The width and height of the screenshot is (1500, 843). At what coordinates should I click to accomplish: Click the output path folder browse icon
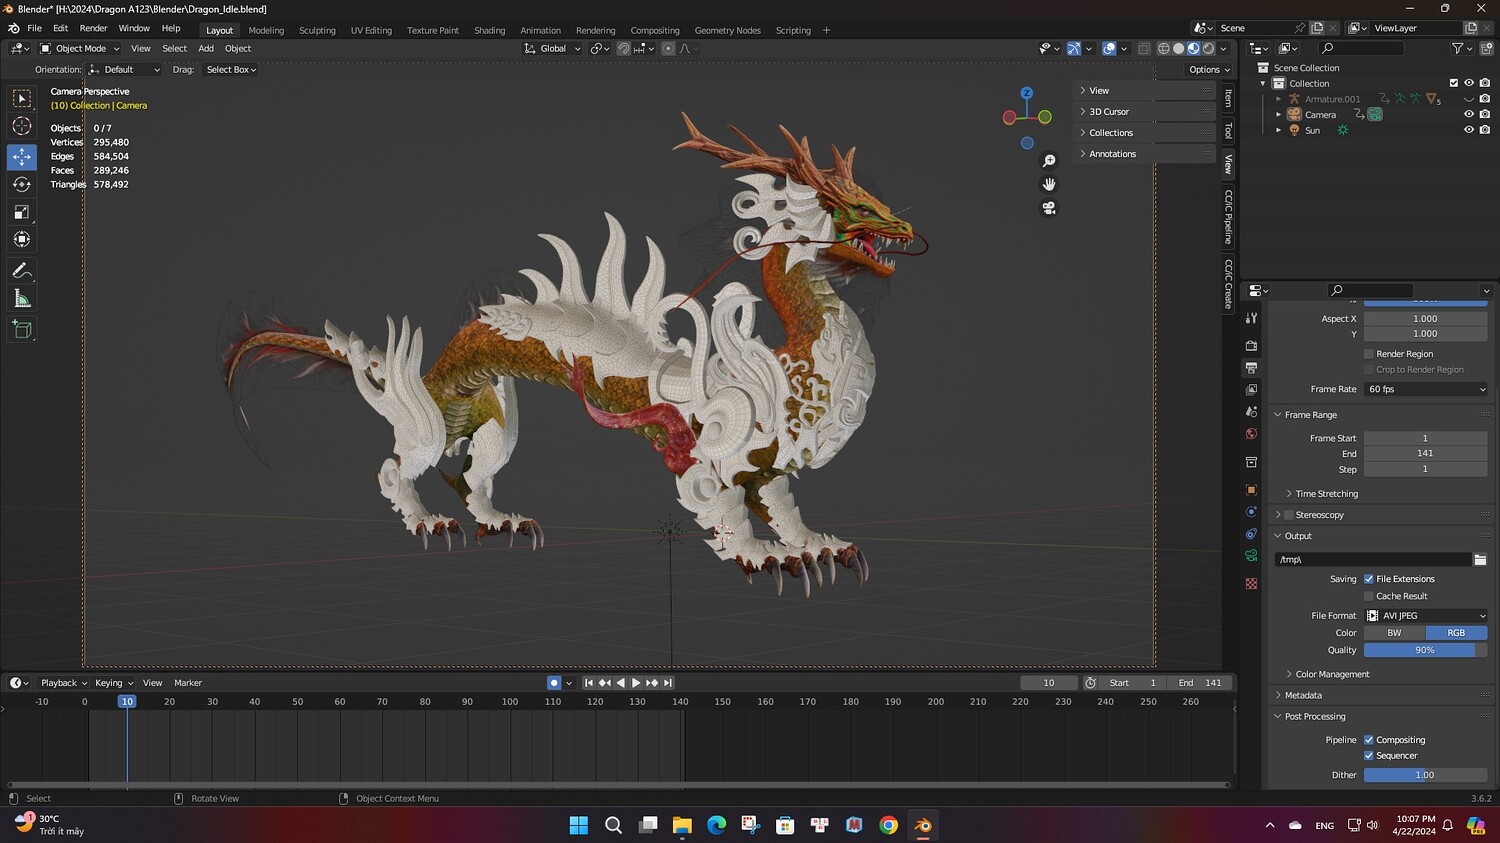coord(1480,560)
